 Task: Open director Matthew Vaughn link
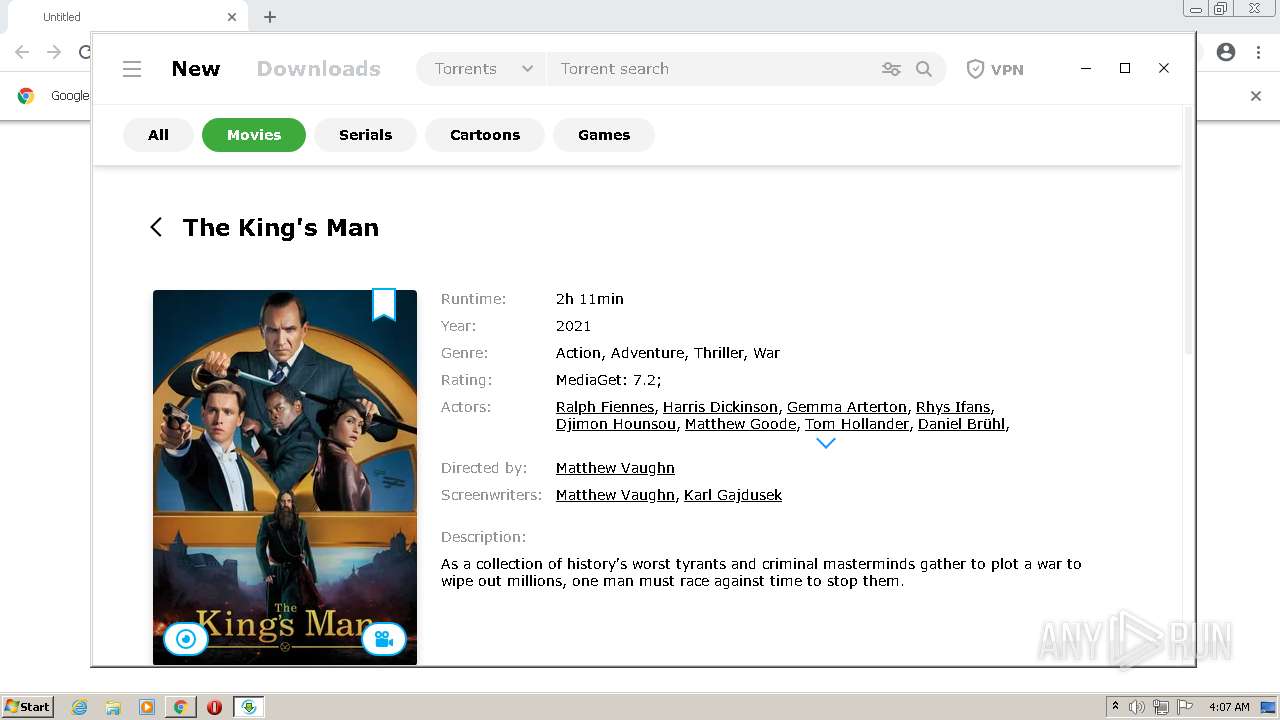click(x=615, y=468)
